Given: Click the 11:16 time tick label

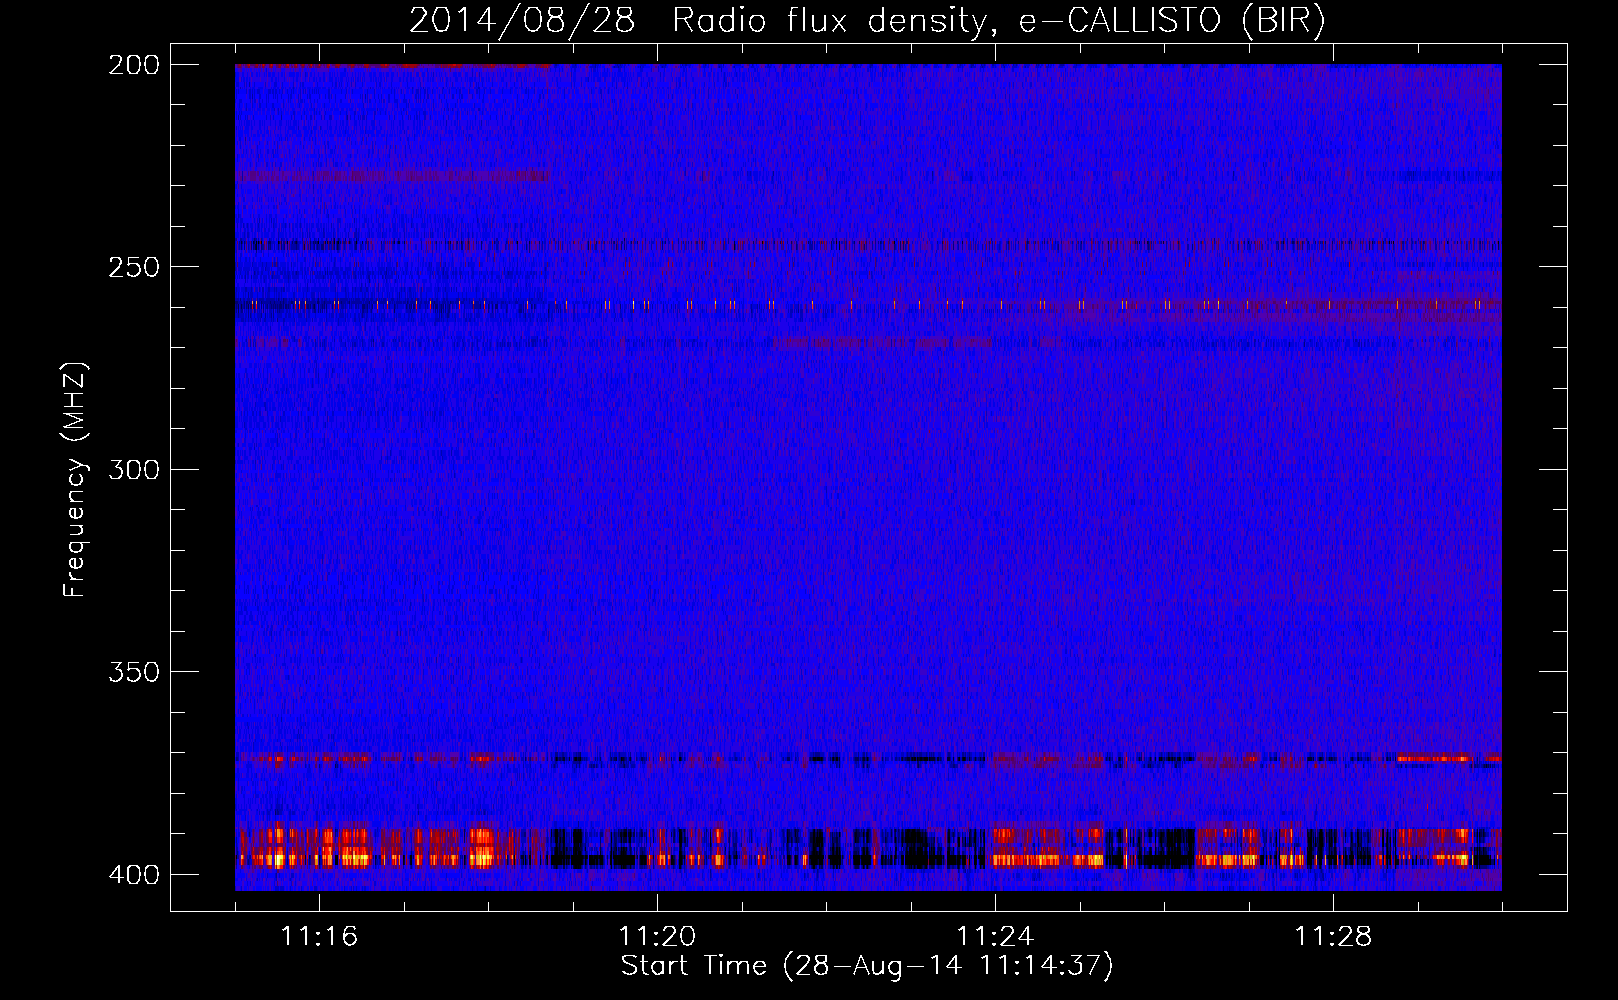Looking at the screenshot, I should coord(319,936).
